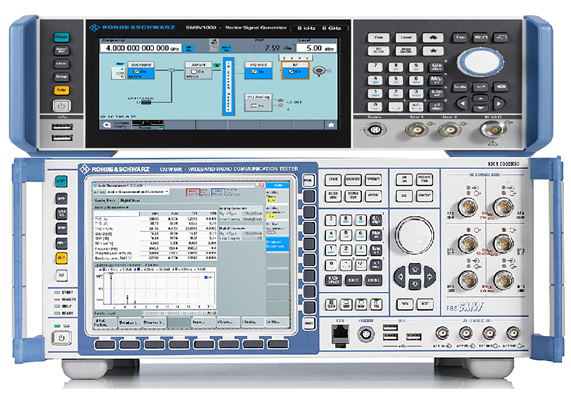
Task: Toggle the Baseband On checkbox
Action: pos(137,72)
